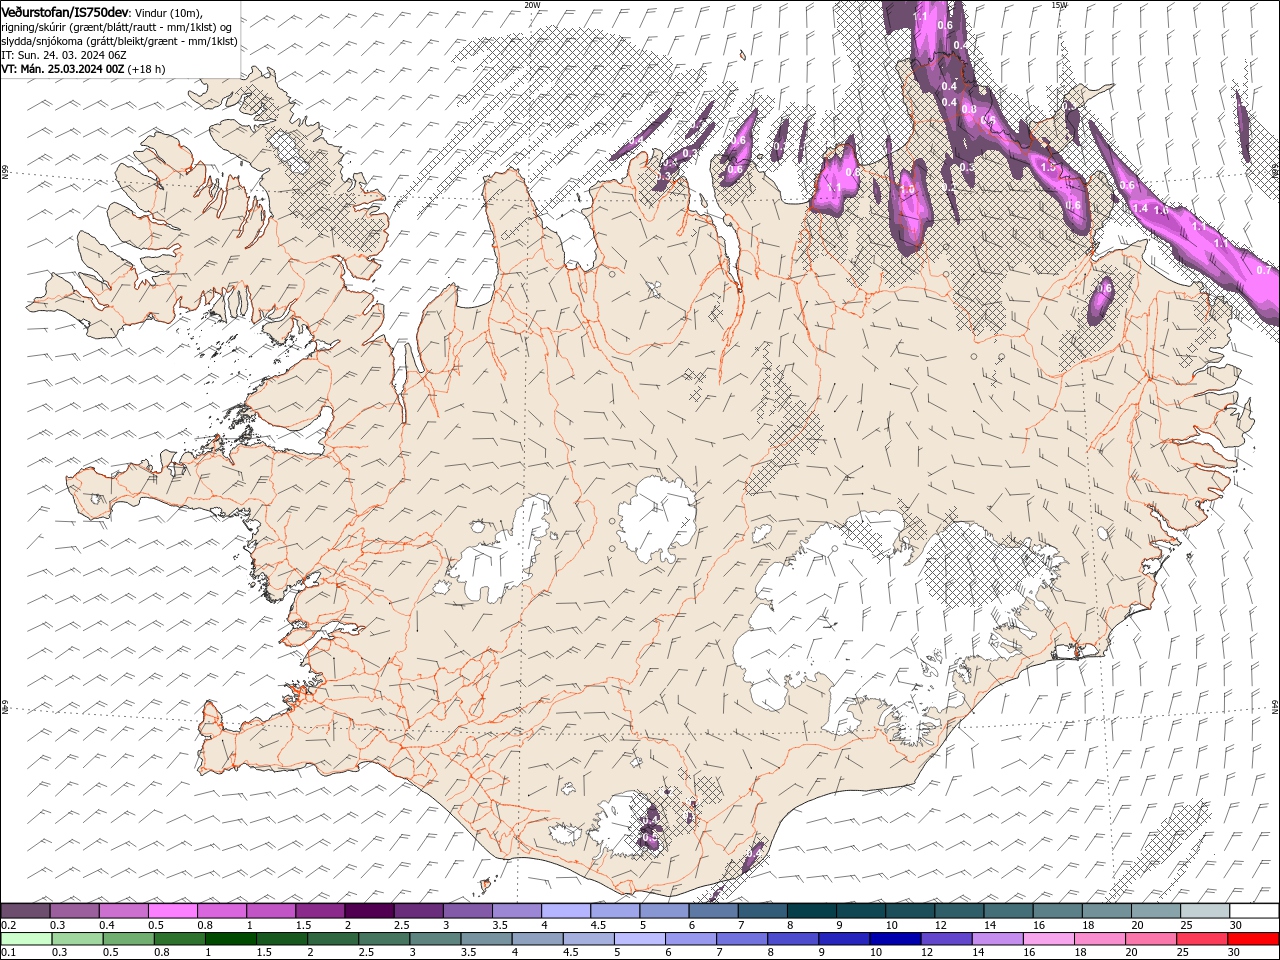Click the Veðurstofan/IS750dev map title
The width and height of the screenshot is (1280, 960).
pyautogui.click(x=66, y=11)
